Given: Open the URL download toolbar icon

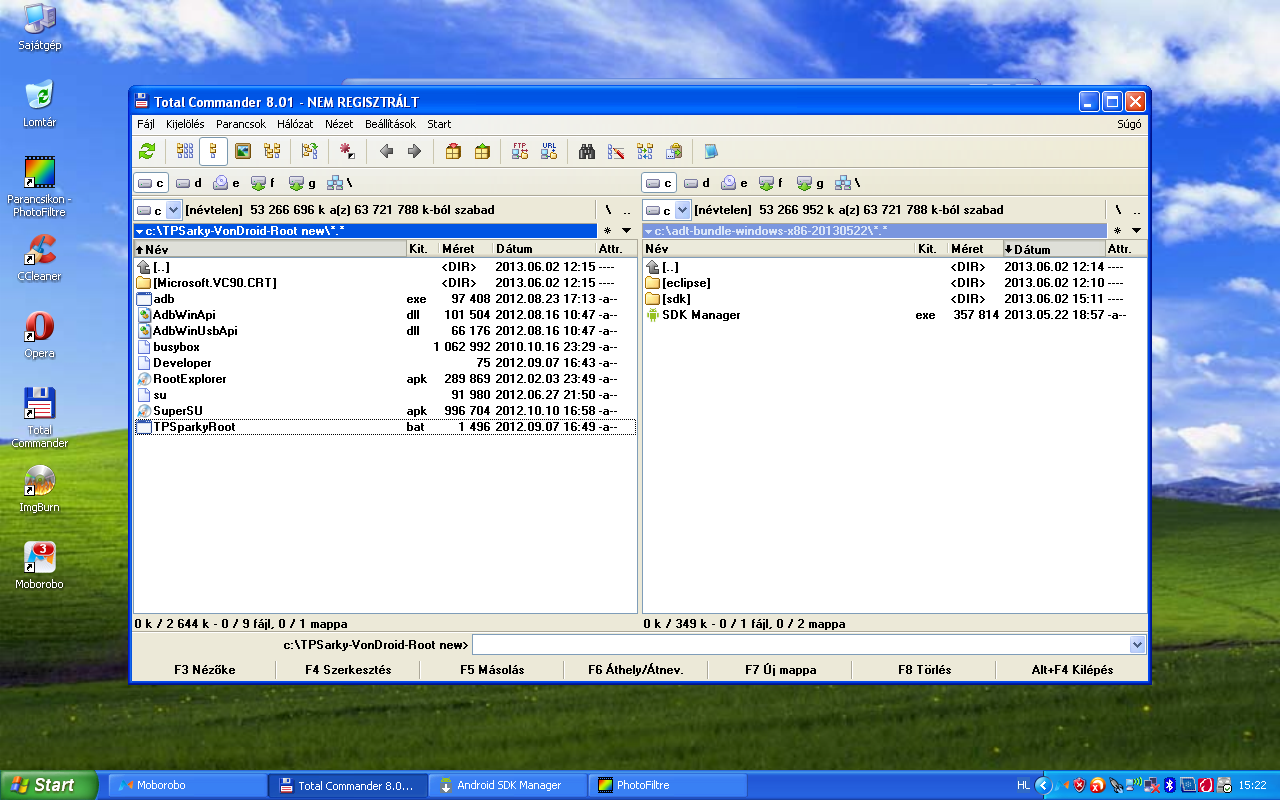Looking at the screenshot, I should pos(549,151).
